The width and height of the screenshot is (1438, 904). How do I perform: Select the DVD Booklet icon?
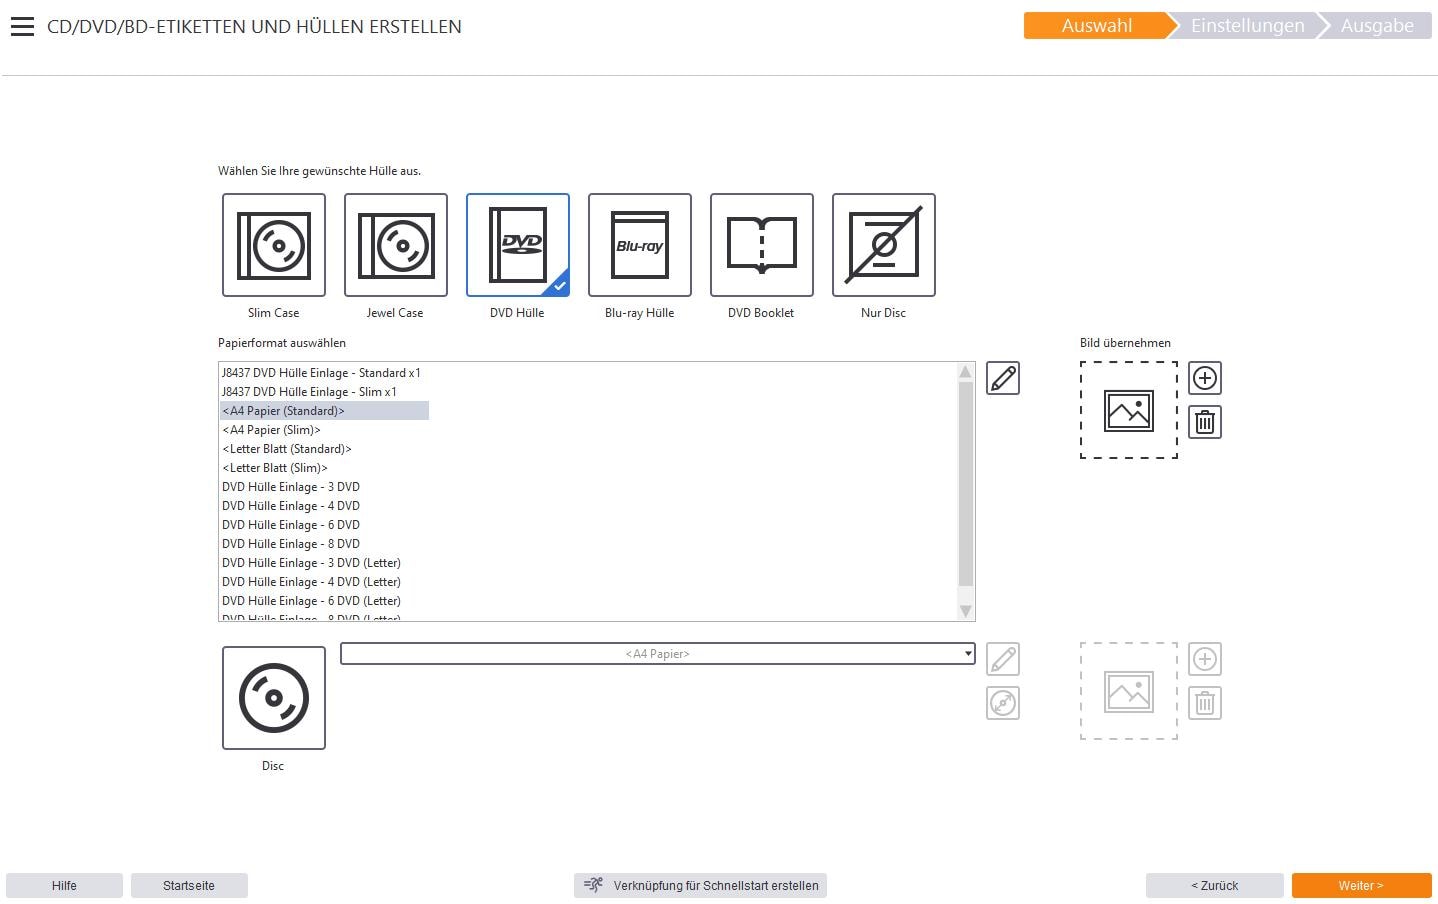tap(762, 245)
